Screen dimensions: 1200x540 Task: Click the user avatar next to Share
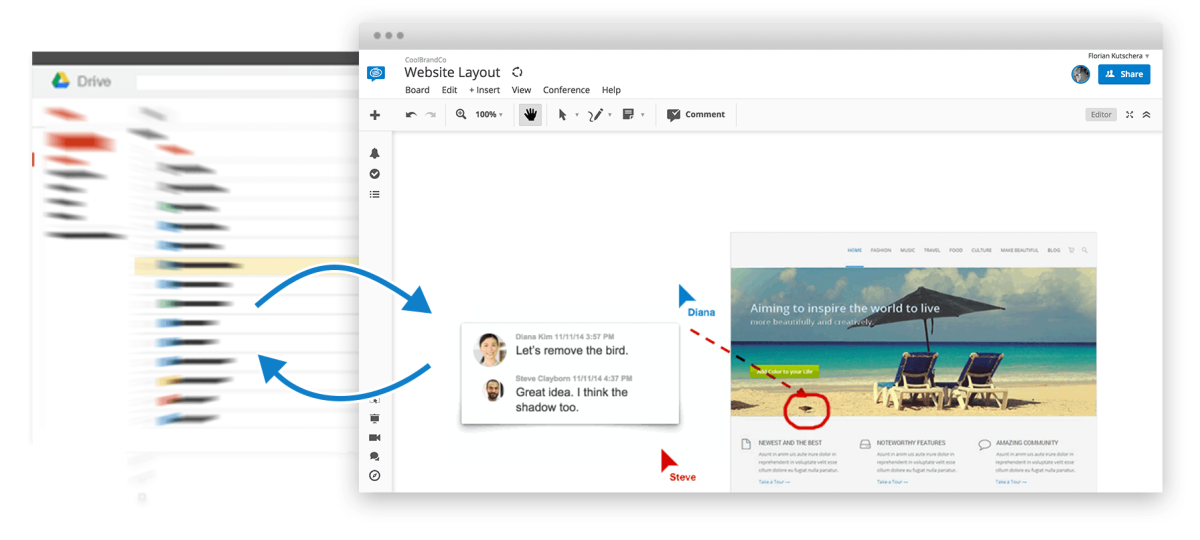click(1080, 74)
